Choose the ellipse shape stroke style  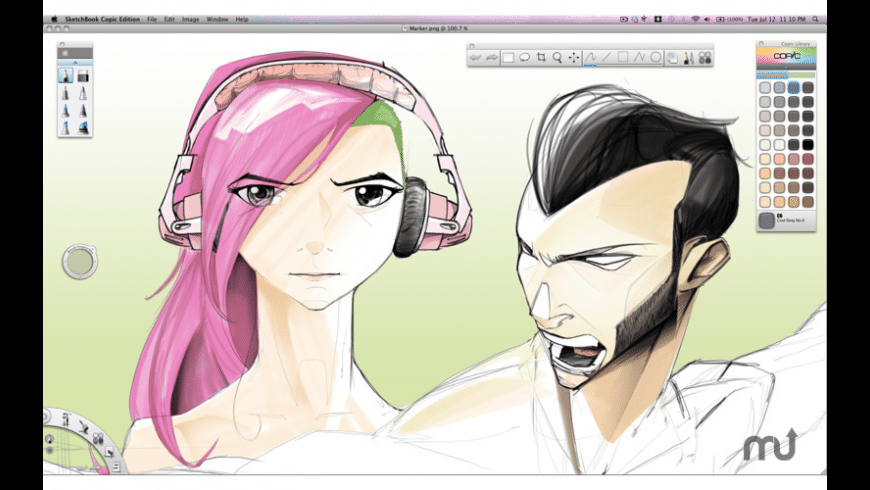point(656,58)
